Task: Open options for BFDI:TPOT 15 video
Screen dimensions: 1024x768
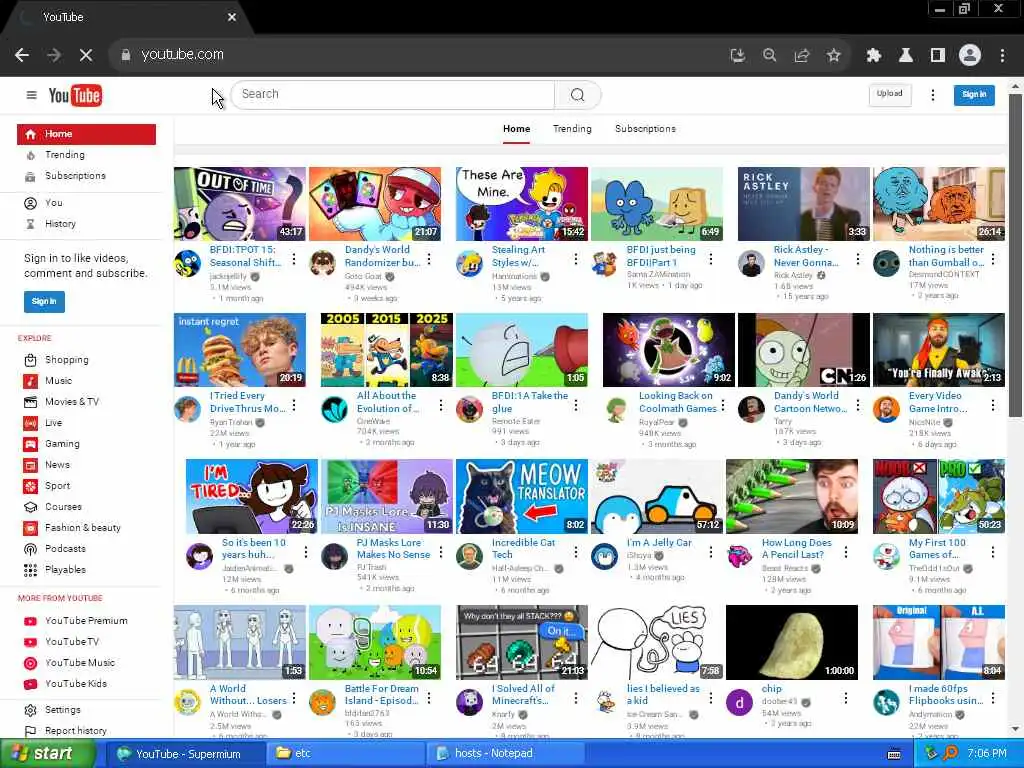Action: click(x=294, y=259)
